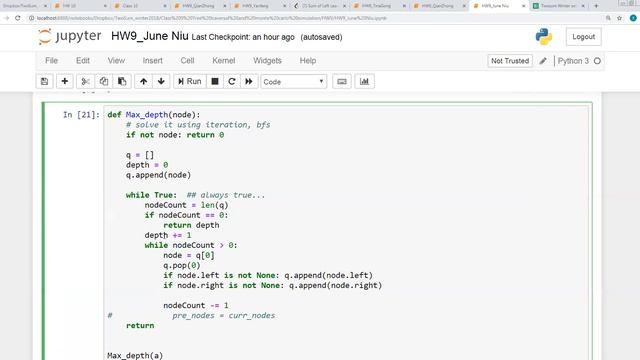The image size is (640, 360).
Task: Click the 'nodeCount = len(q)' line
Action: click(186, 205)
